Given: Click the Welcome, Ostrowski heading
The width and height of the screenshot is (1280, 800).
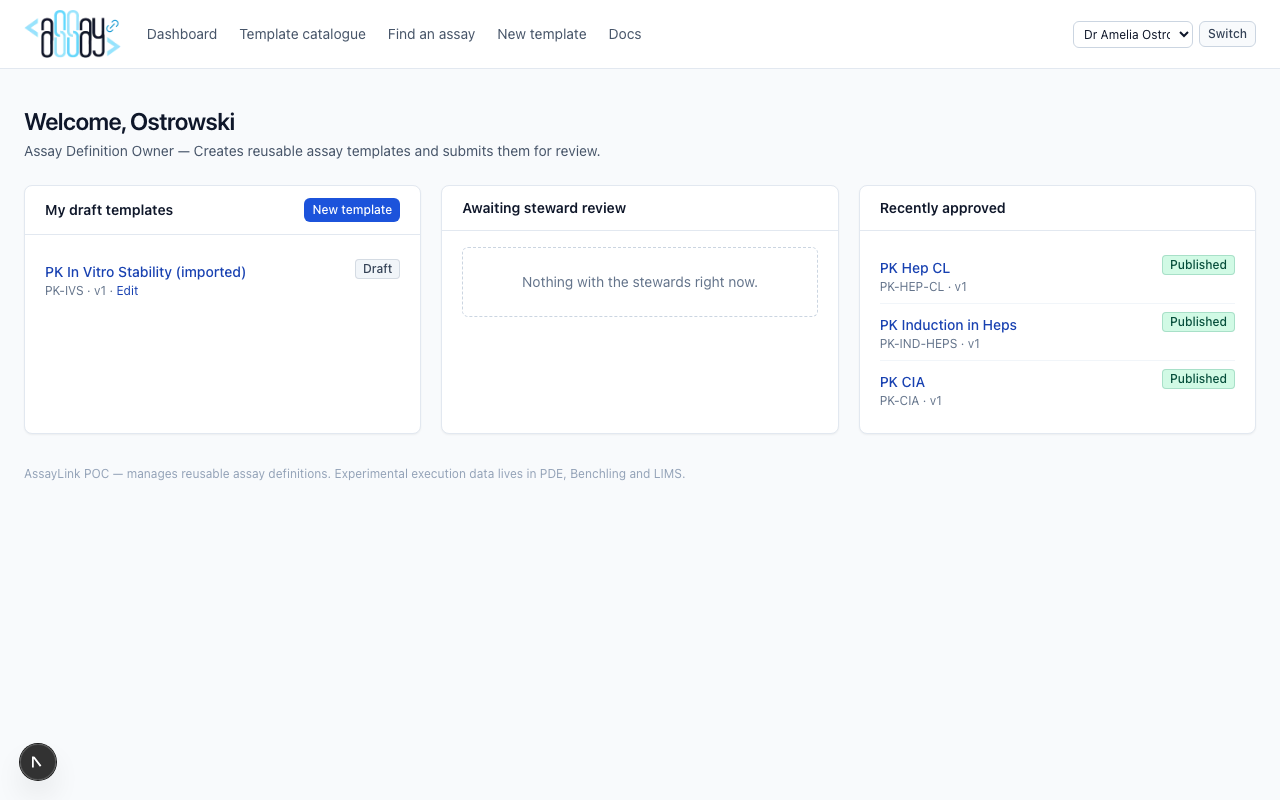Looking at the screenshot, I should coord(129,122).
